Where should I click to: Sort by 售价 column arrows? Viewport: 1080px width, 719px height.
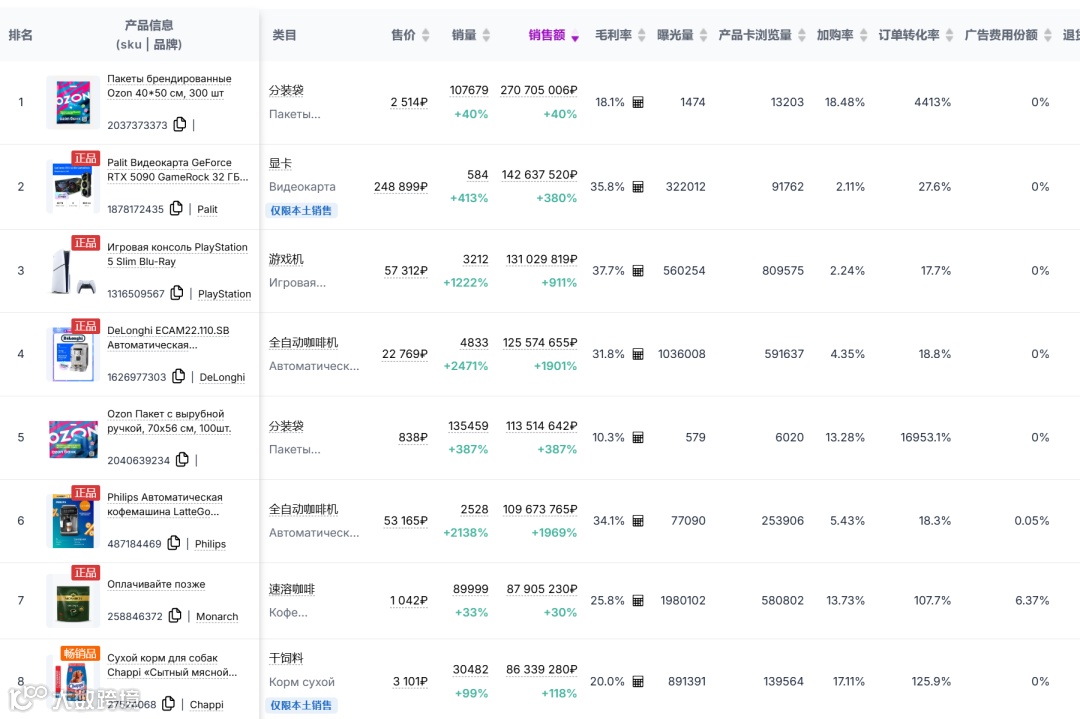(426, 35)
